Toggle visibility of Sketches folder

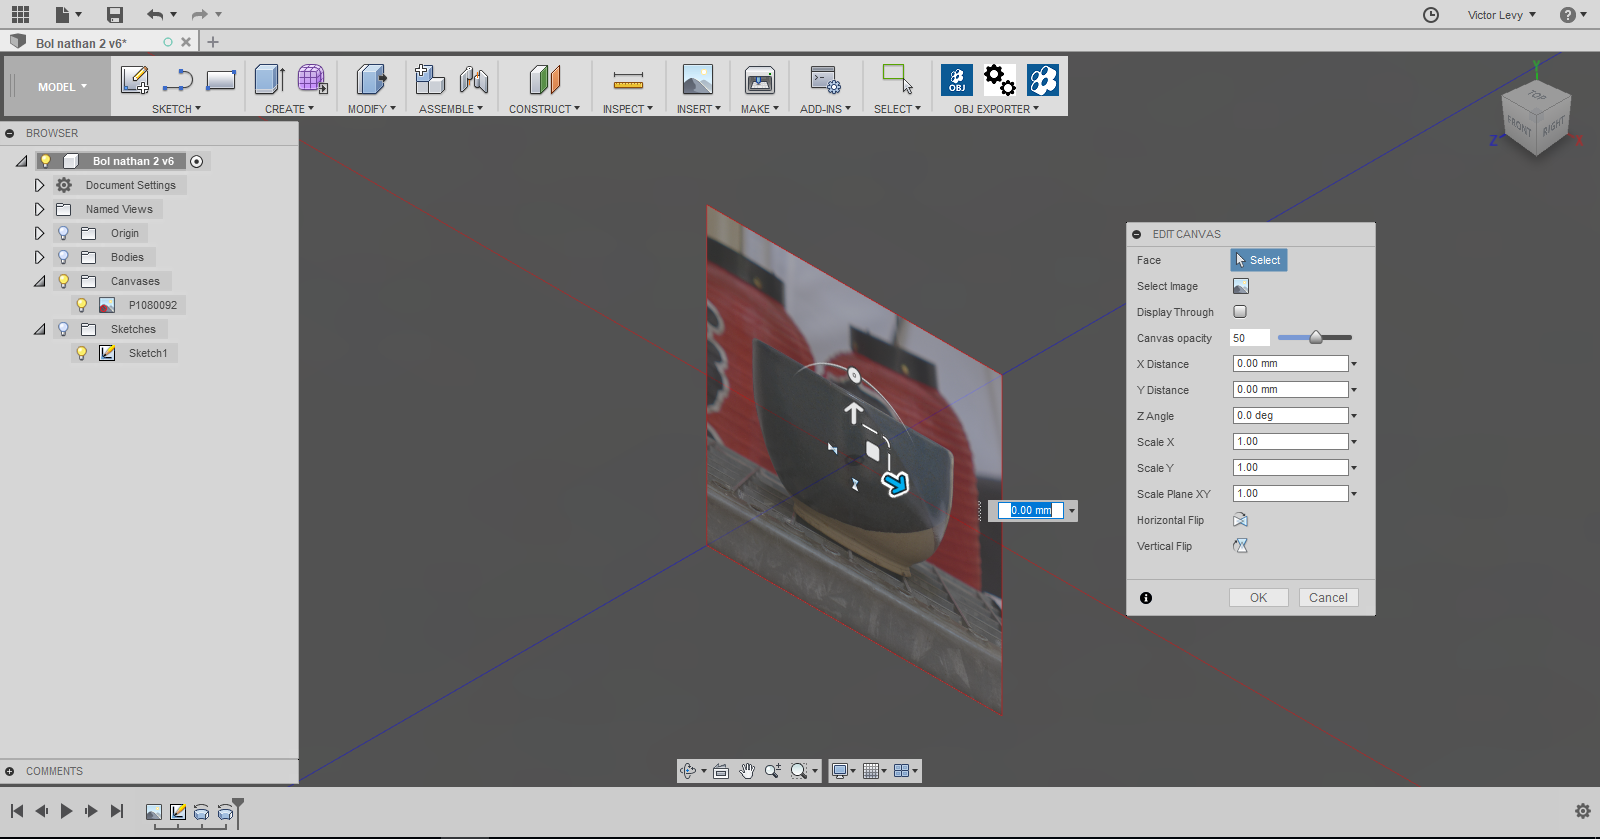coord(63,329)
